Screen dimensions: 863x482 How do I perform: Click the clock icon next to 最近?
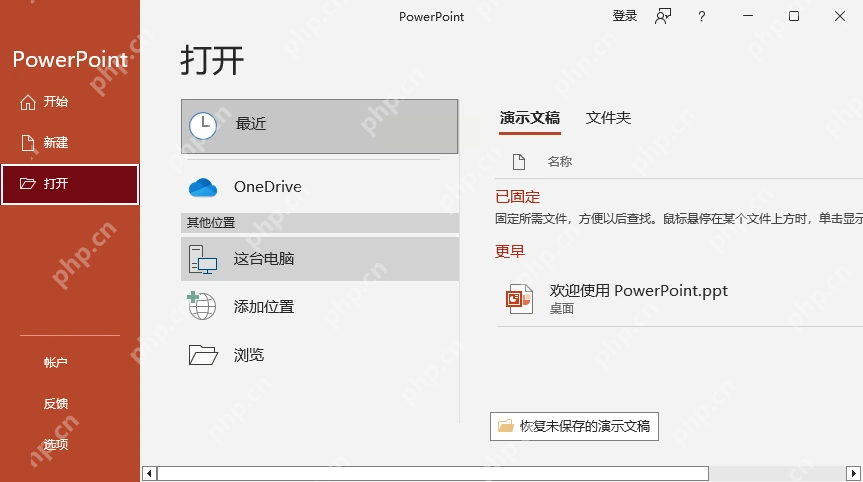203,126
